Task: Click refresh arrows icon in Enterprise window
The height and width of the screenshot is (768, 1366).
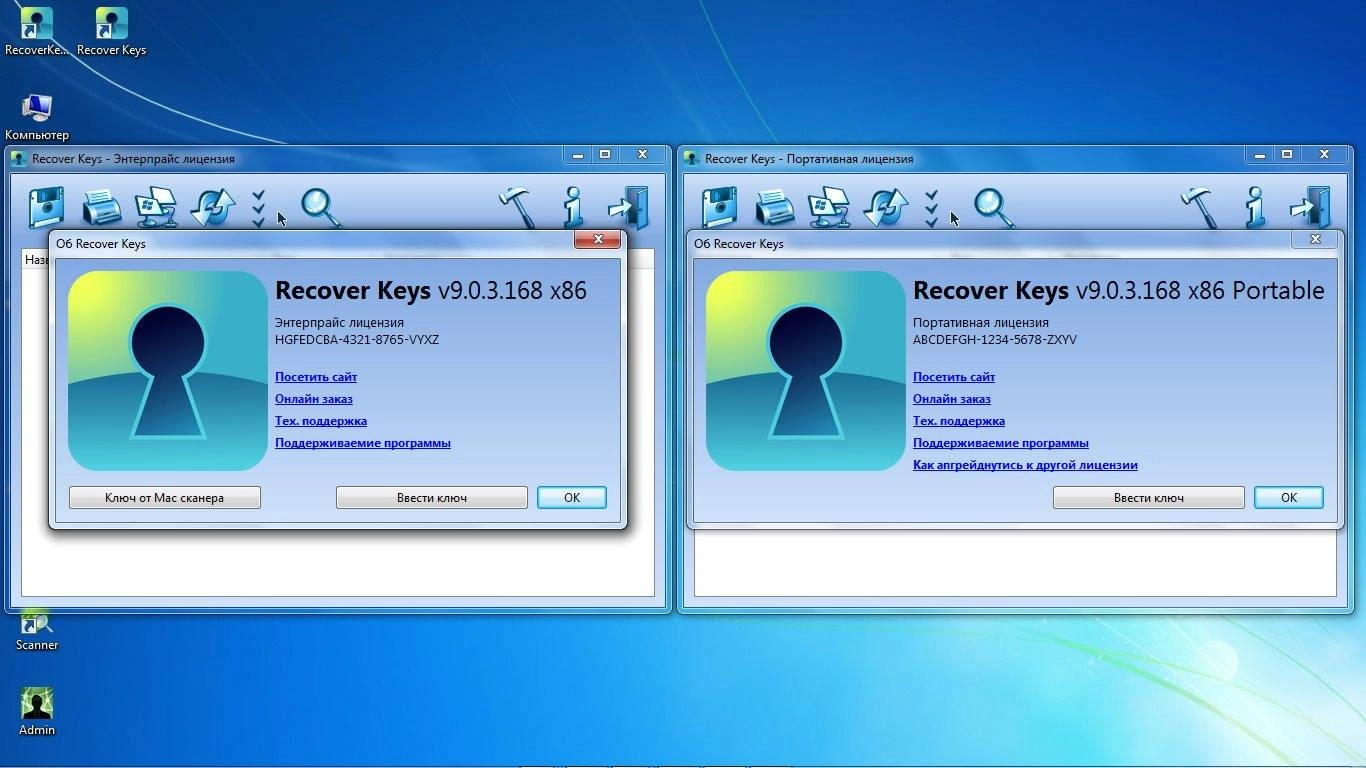Action: coord(212,208)
